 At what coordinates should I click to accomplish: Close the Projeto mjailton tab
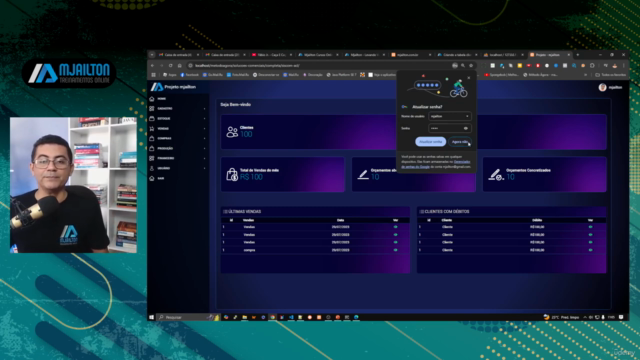[x=569, y=55]
